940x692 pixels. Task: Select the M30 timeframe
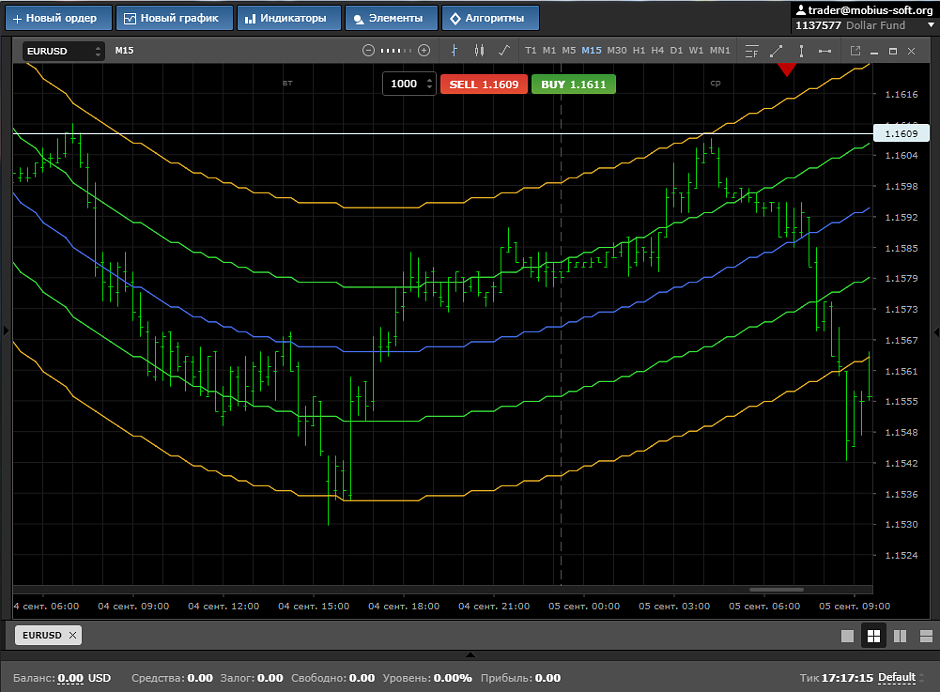click(x=617, y=50)
